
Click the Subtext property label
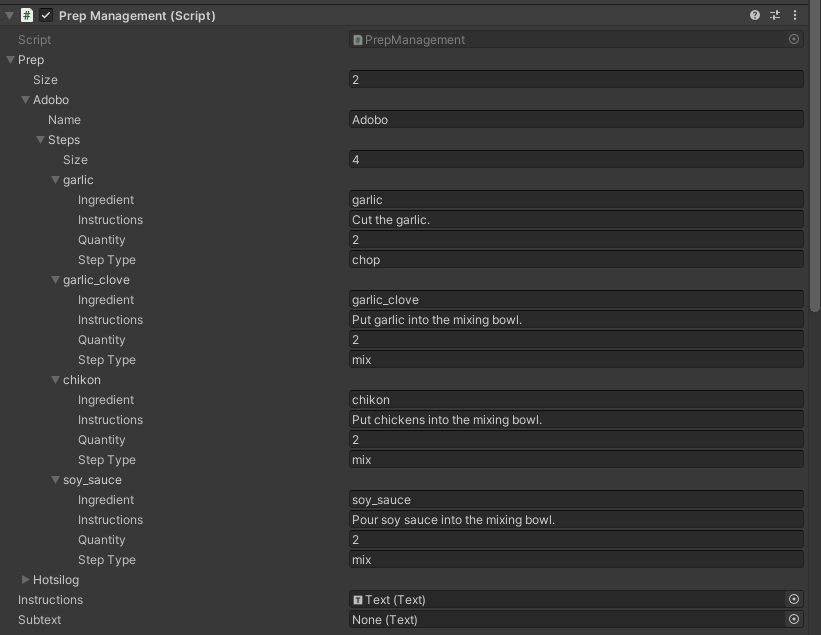click(x=40, y=620)
